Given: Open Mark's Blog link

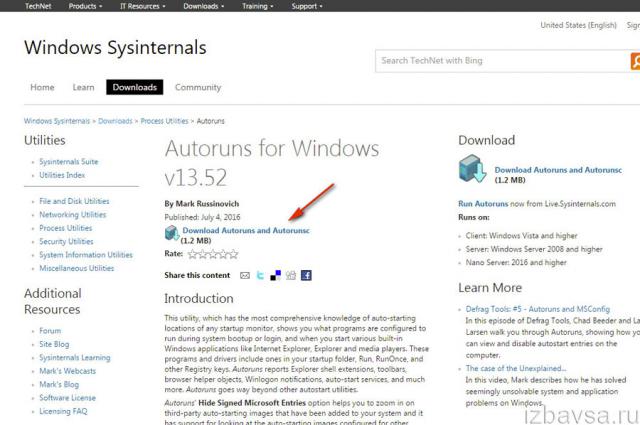Looking at the screenshot, I should click(59, 385).
